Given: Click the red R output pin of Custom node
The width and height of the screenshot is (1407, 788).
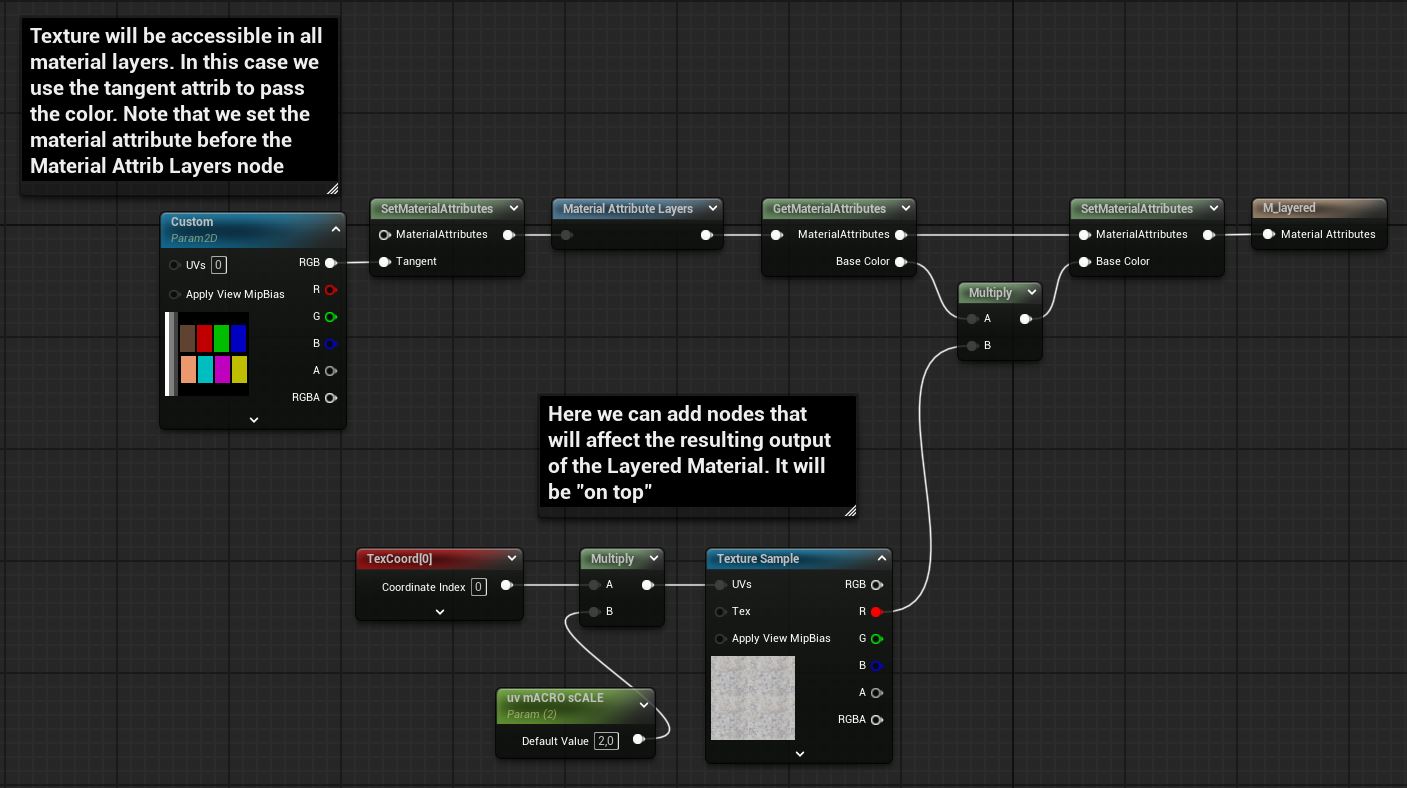Looking at the screenshot, I should (x=330, y=290).
